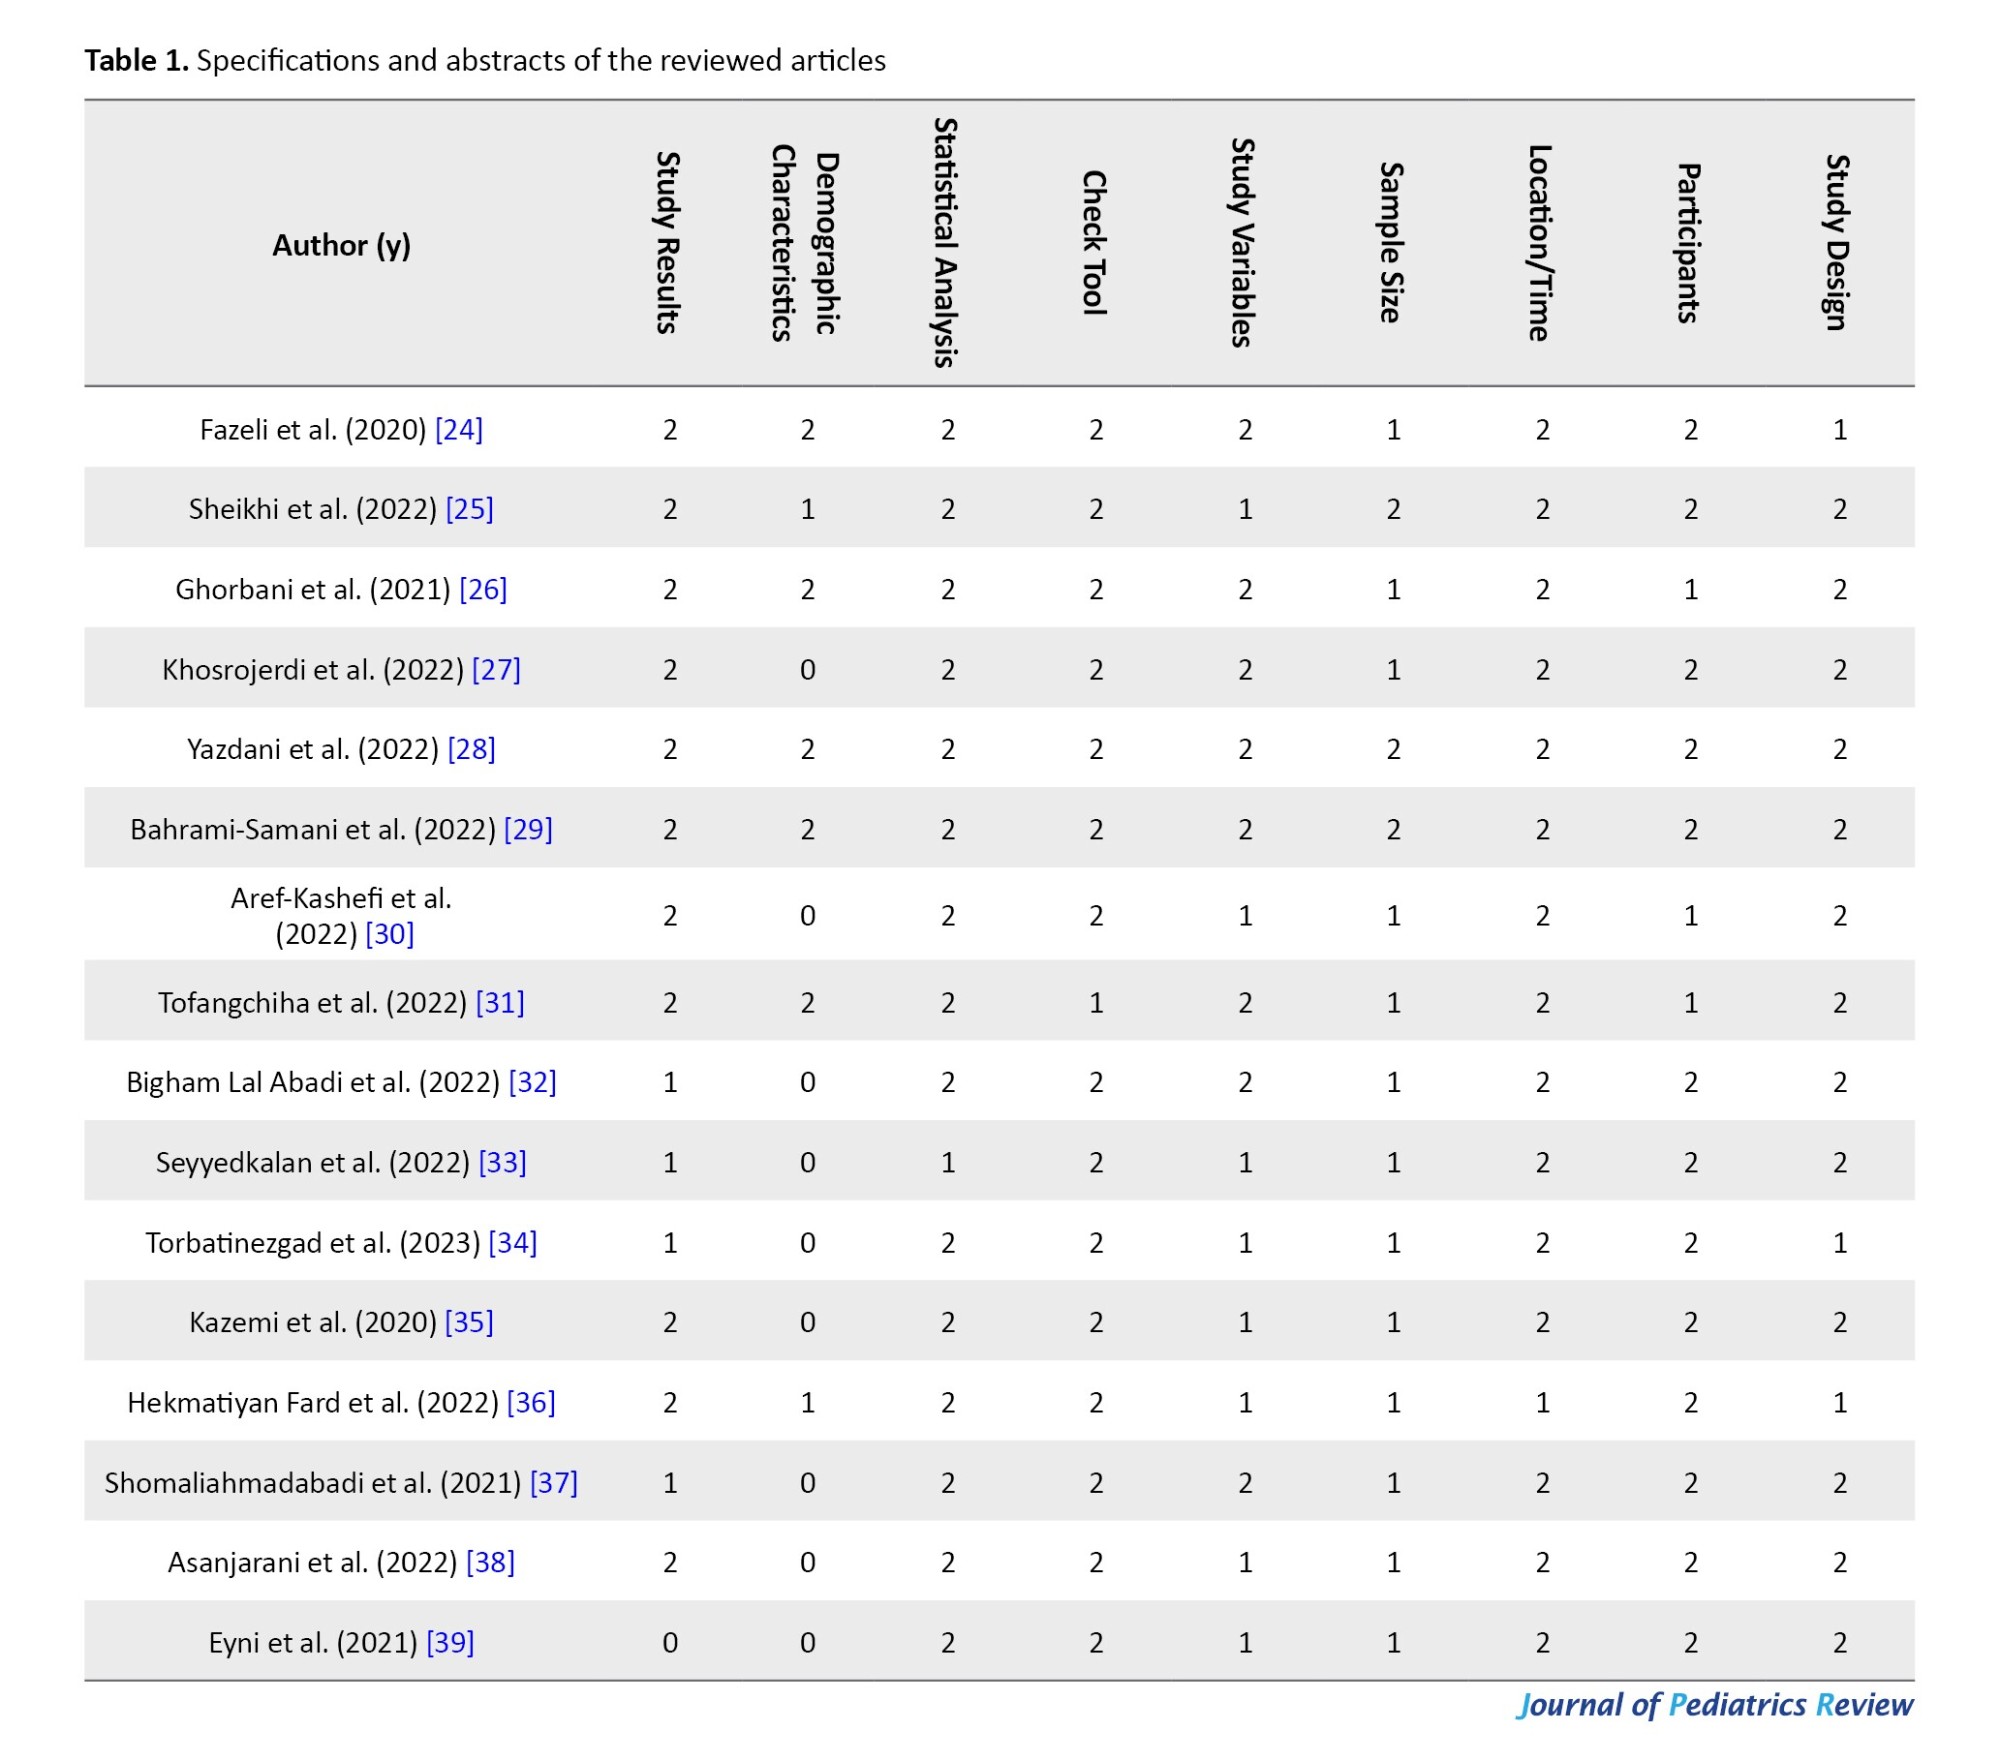Open citation link [24] for Fazeli et al.
Screen dimensions: 2000x1761
(x=459, y=430)
